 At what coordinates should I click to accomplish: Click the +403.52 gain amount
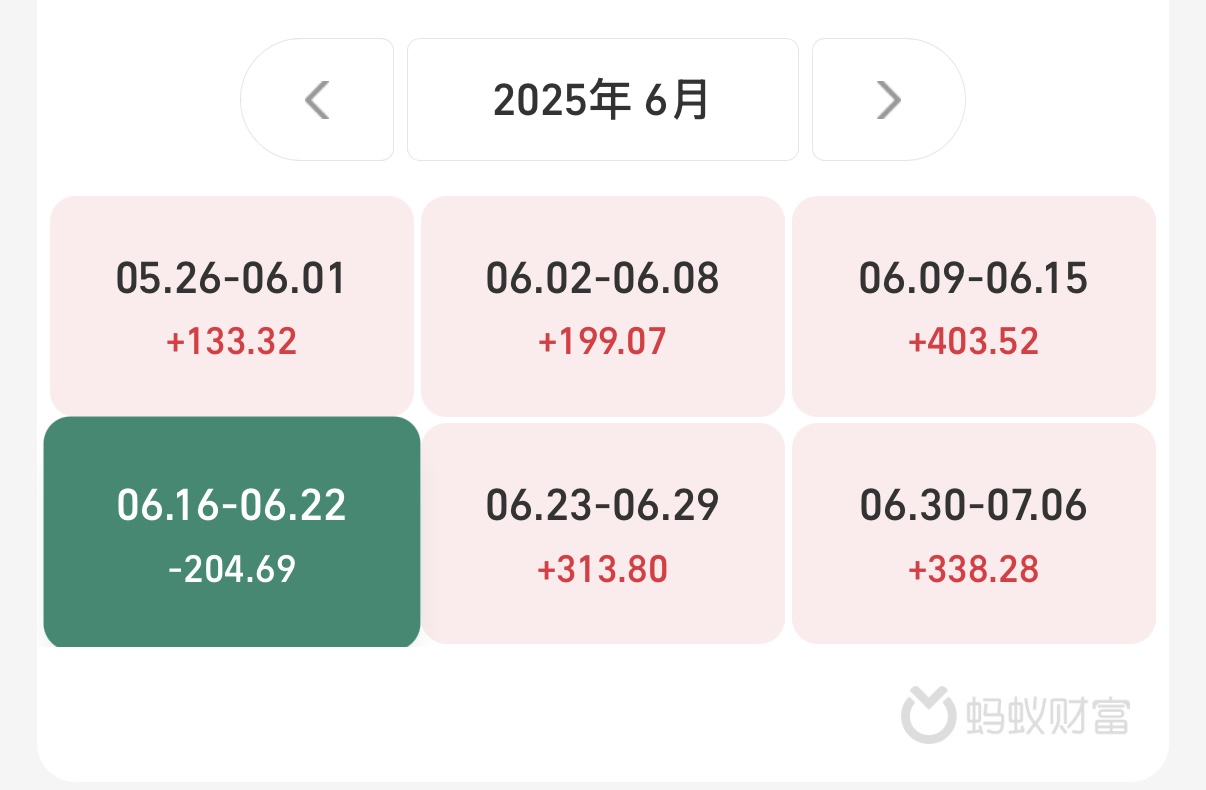point(973,342)
